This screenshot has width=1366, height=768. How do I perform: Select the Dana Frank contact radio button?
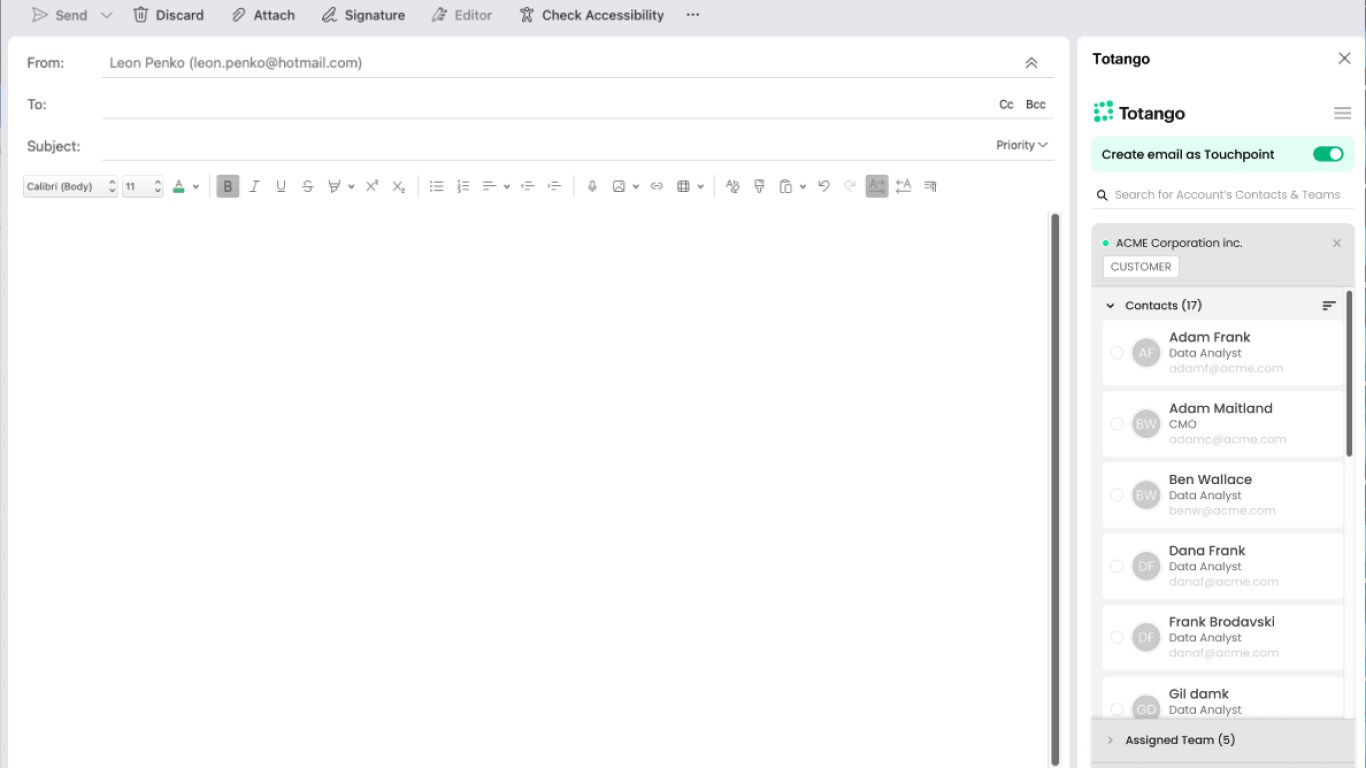tap(1117, 565)
